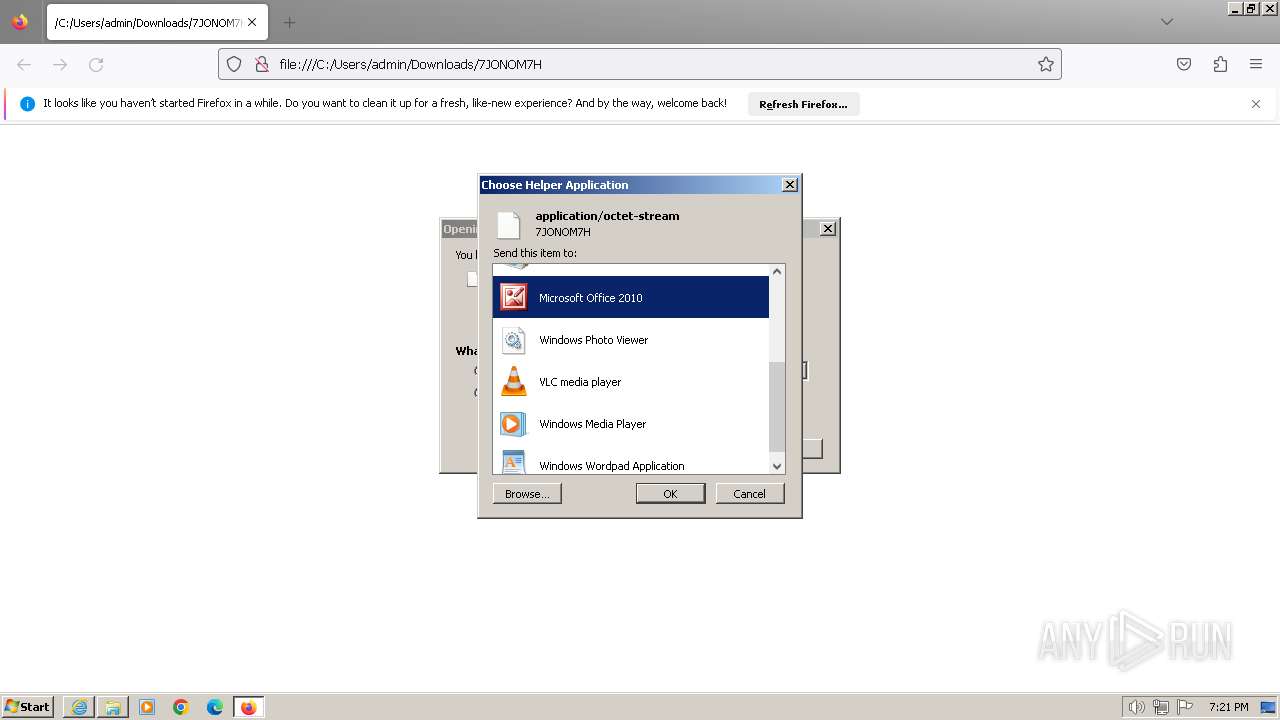Image resolution: width=1280 pixels, height=720 pixels.
Task: Select Windows Photo Viewer icon
Action: (513, 340)
